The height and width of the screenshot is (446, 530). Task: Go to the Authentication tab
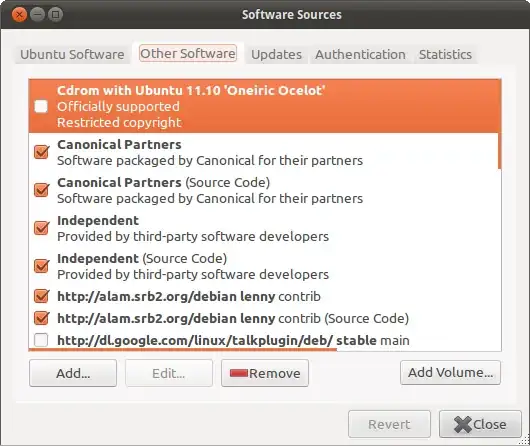360,54
